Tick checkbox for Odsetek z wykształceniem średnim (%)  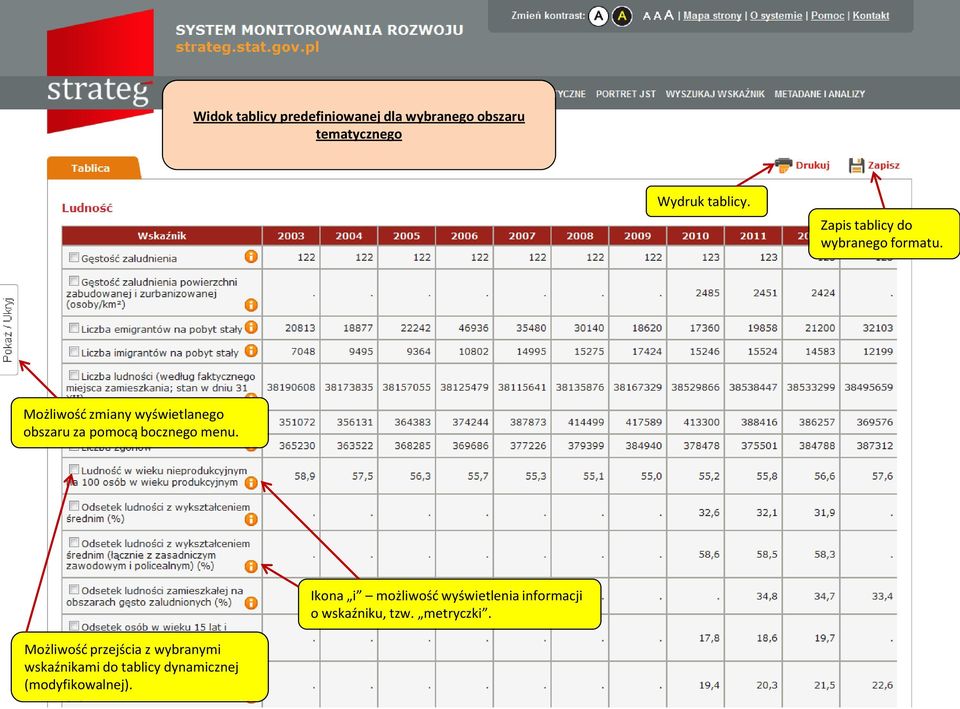(x=74, y=506)
